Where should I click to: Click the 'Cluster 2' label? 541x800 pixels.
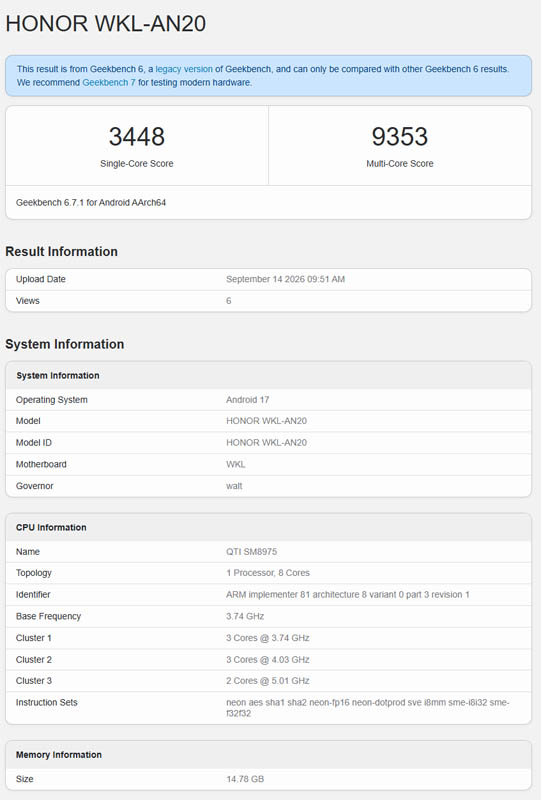[x=34, y=660]
